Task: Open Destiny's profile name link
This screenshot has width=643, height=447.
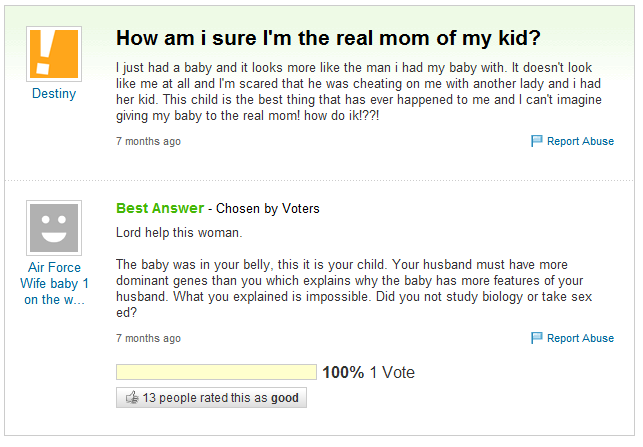Action: [x=53, y=95]
